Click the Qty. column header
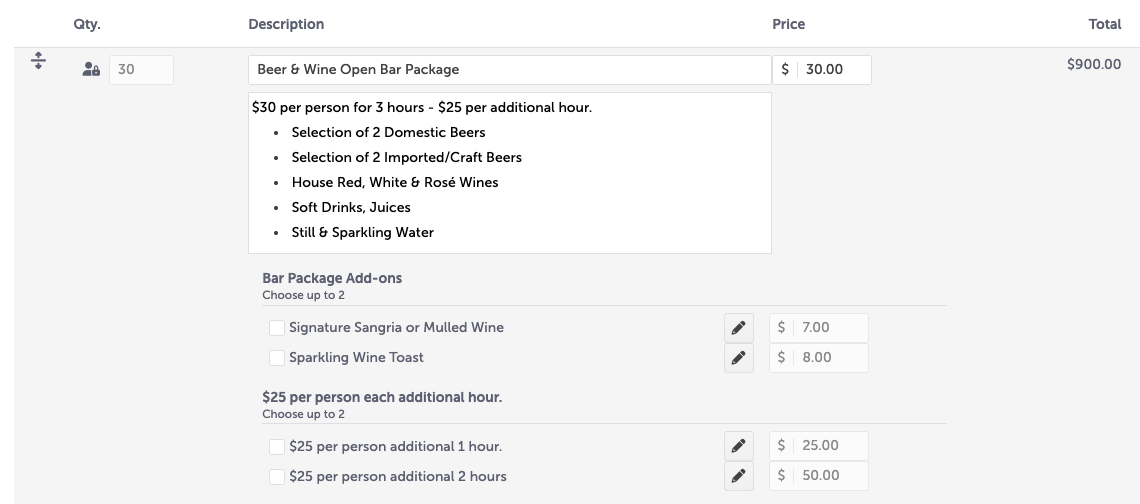The image size is (1140, 504). pos(87,24)
